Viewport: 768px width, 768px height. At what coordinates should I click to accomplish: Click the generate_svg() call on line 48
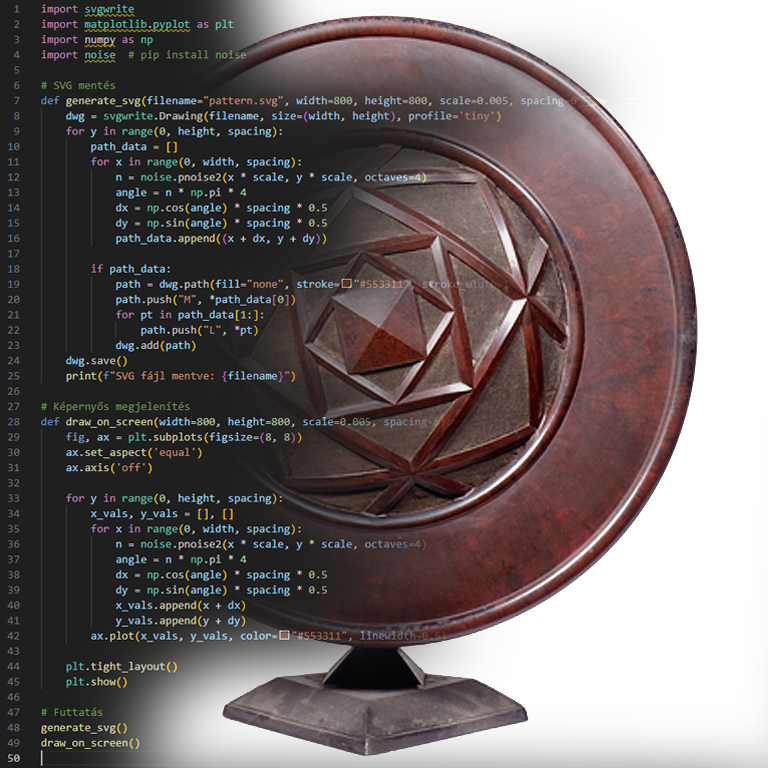(84, 728)
